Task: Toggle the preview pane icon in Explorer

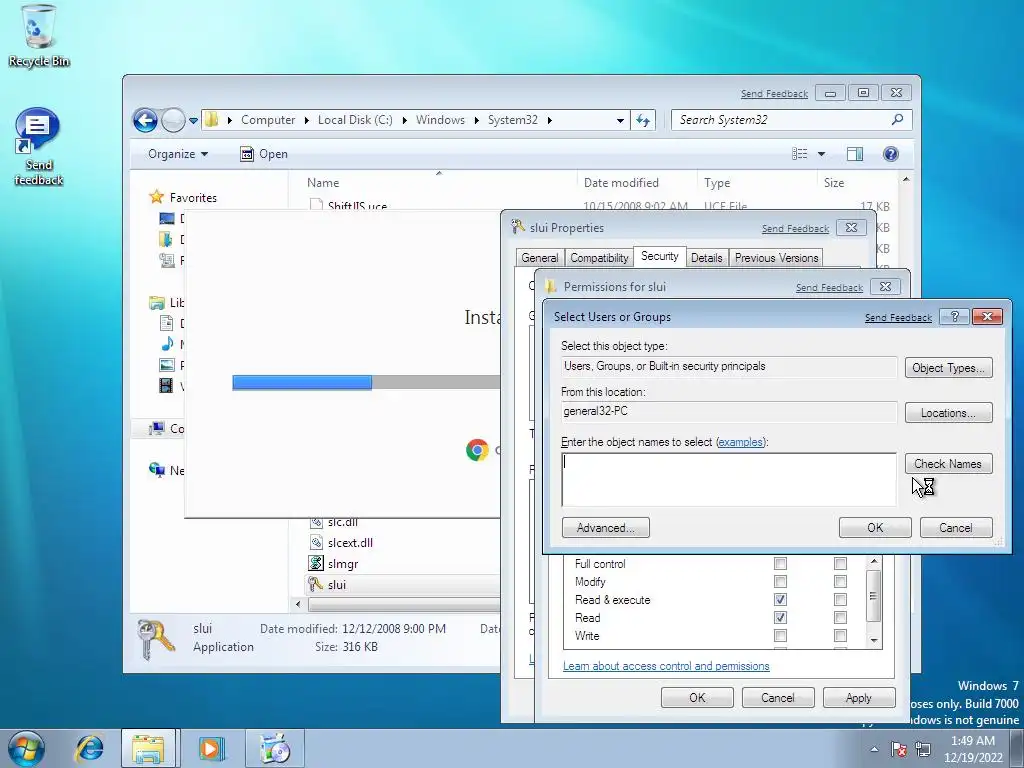Action: 855,153
